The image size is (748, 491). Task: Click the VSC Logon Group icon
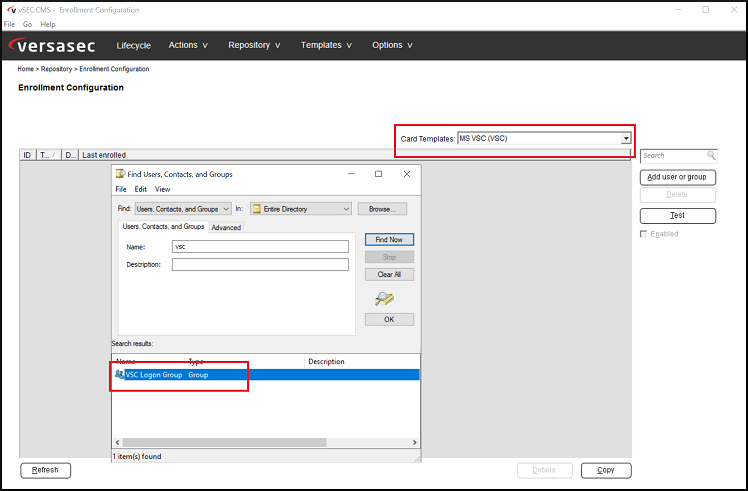(x=119, y=374)
